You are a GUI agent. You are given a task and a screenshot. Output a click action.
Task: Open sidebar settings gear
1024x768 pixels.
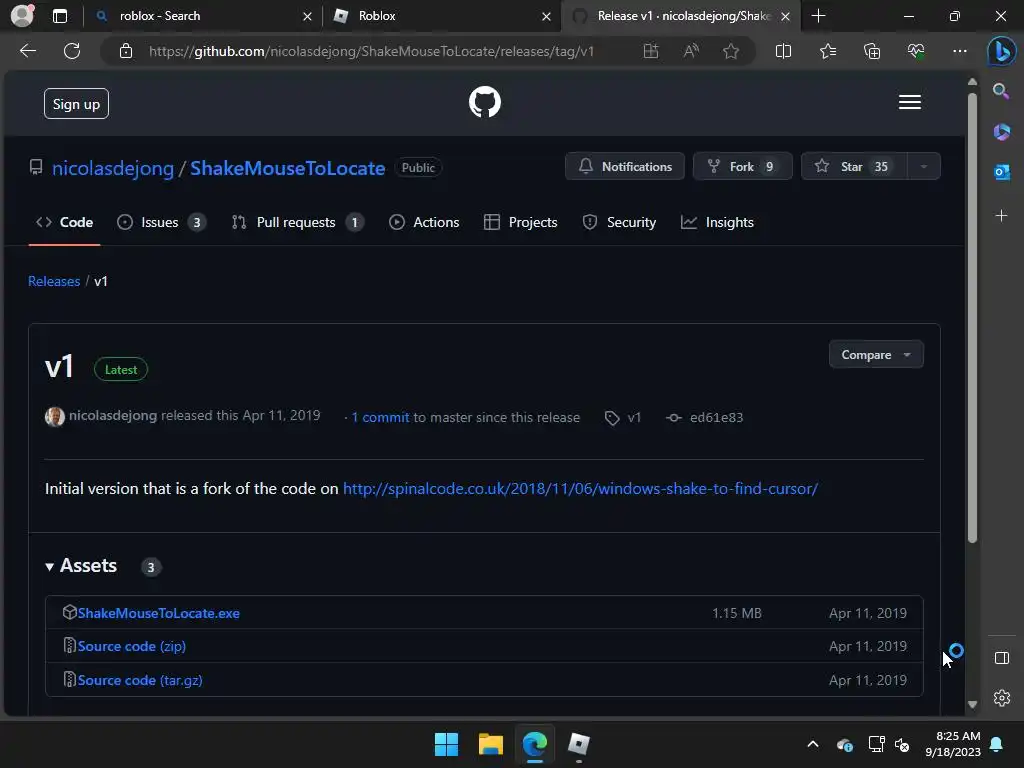pos(1001,697)
